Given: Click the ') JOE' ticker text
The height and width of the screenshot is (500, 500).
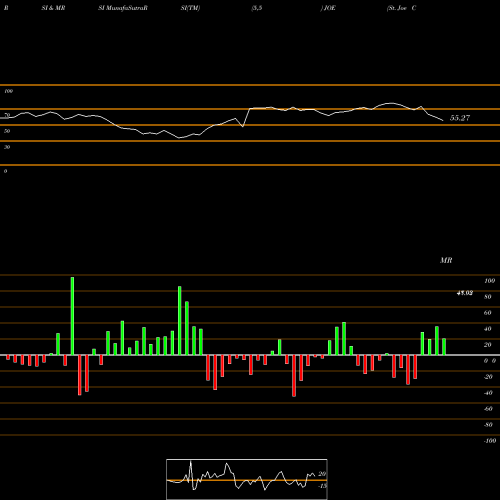Looking at the screenshot, I should [x=328, y=8].
